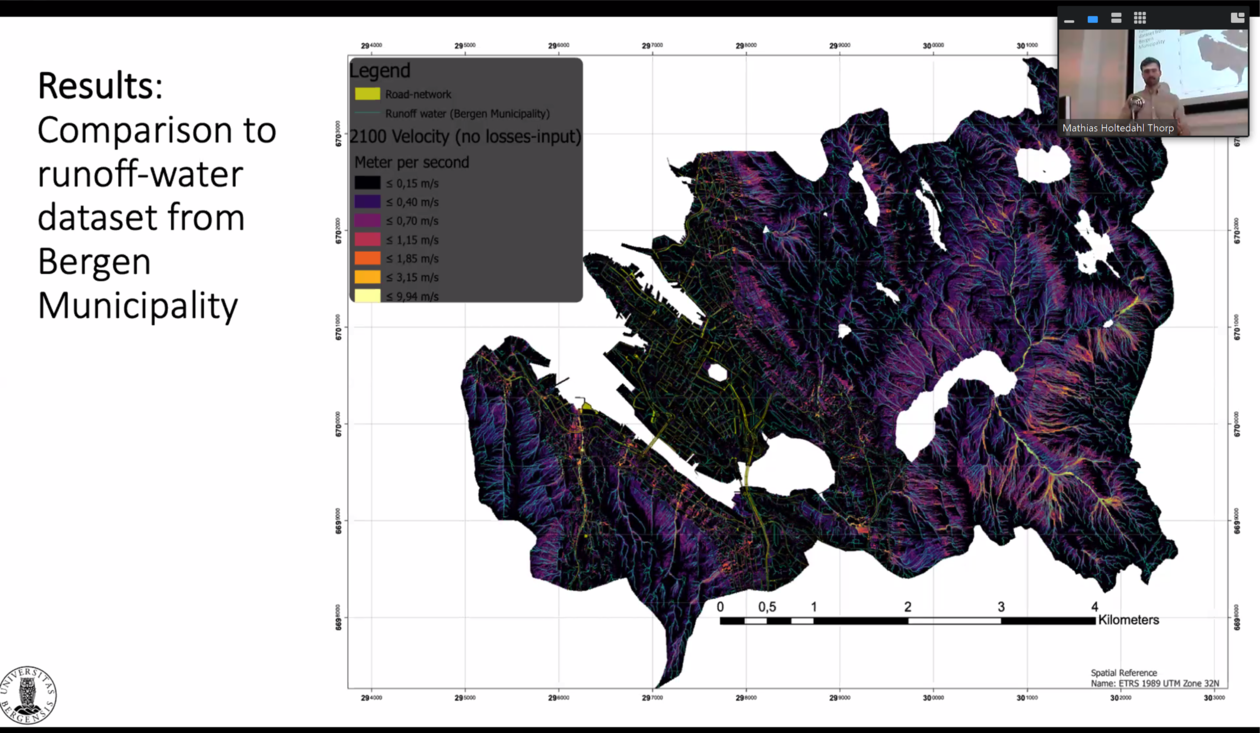Click the kilometers scale bar on the map

coord(905,622)
